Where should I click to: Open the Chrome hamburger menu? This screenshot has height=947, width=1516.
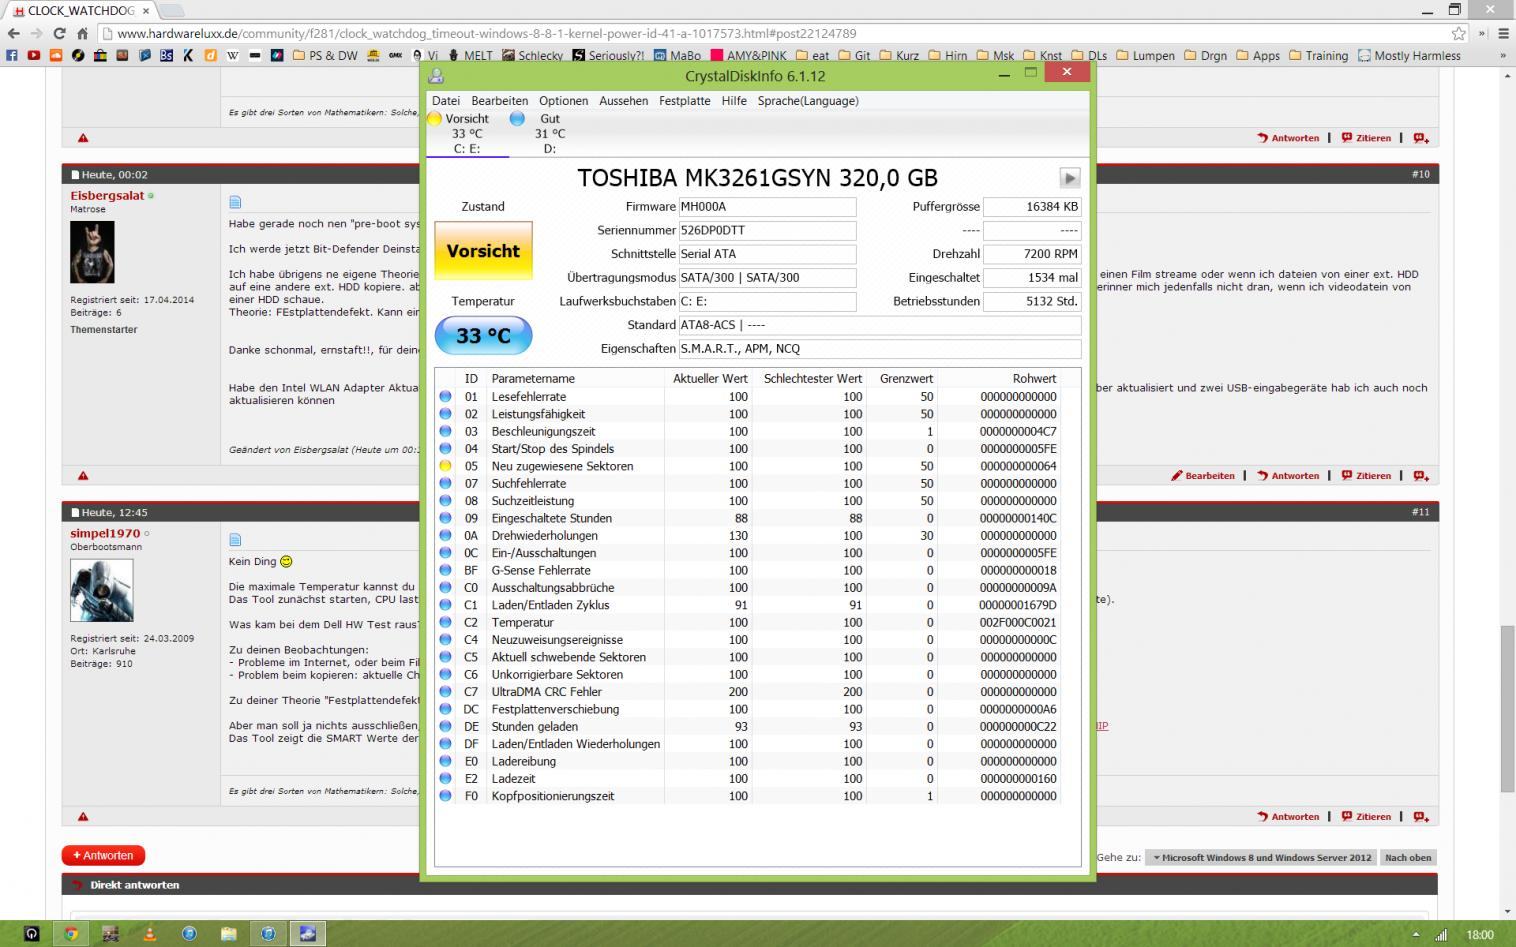[1503, 33]
